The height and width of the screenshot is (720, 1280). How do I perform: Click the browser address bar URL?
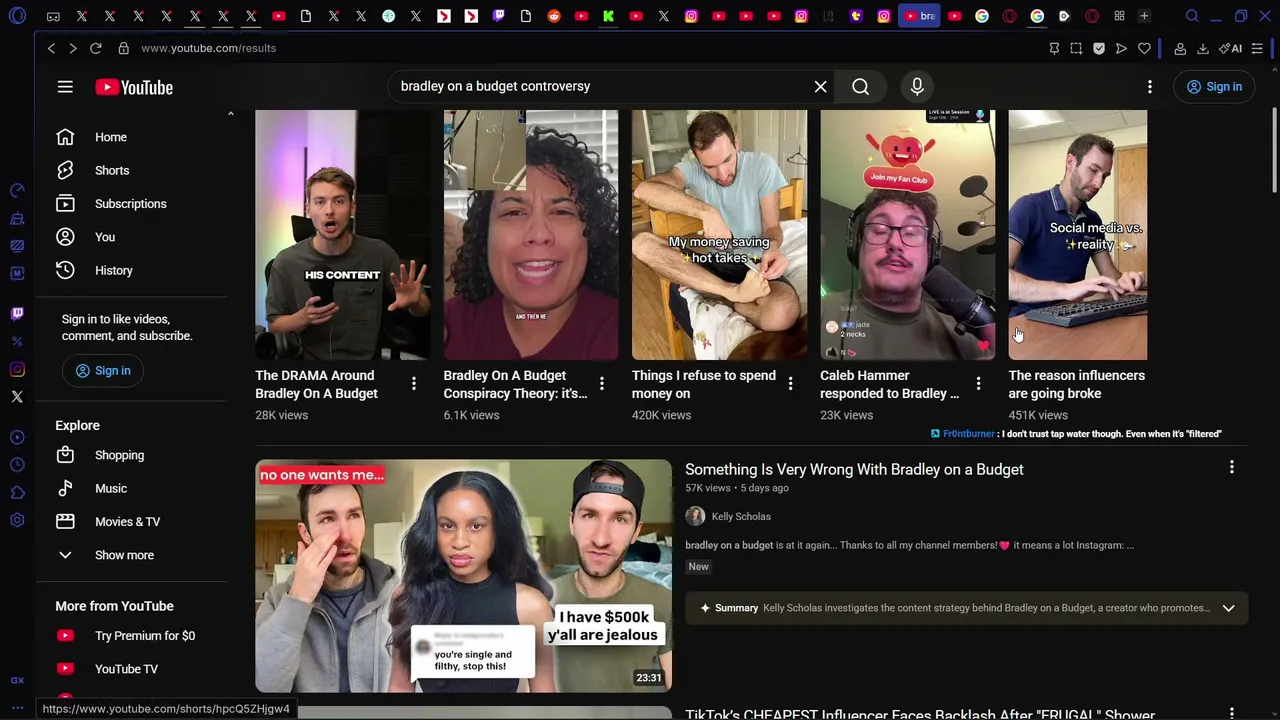coord(209,48)
